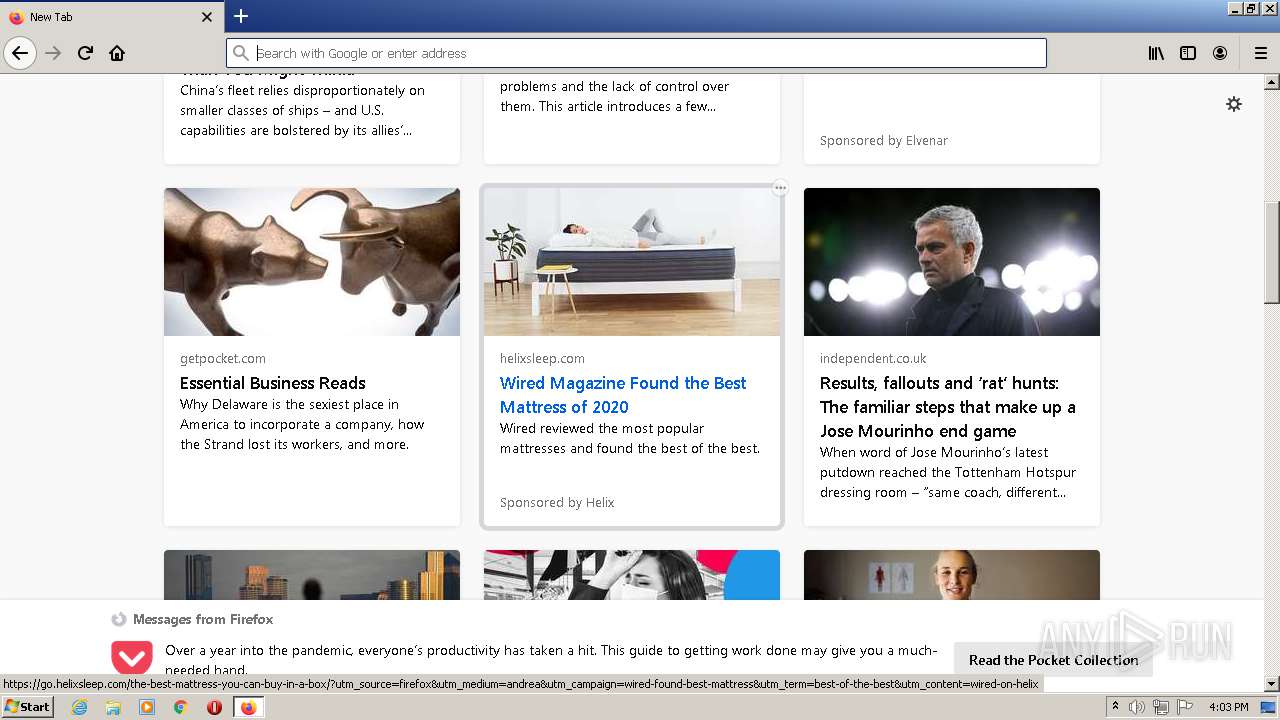Click the action center flag tray icon

click(x=1185, y=707)
